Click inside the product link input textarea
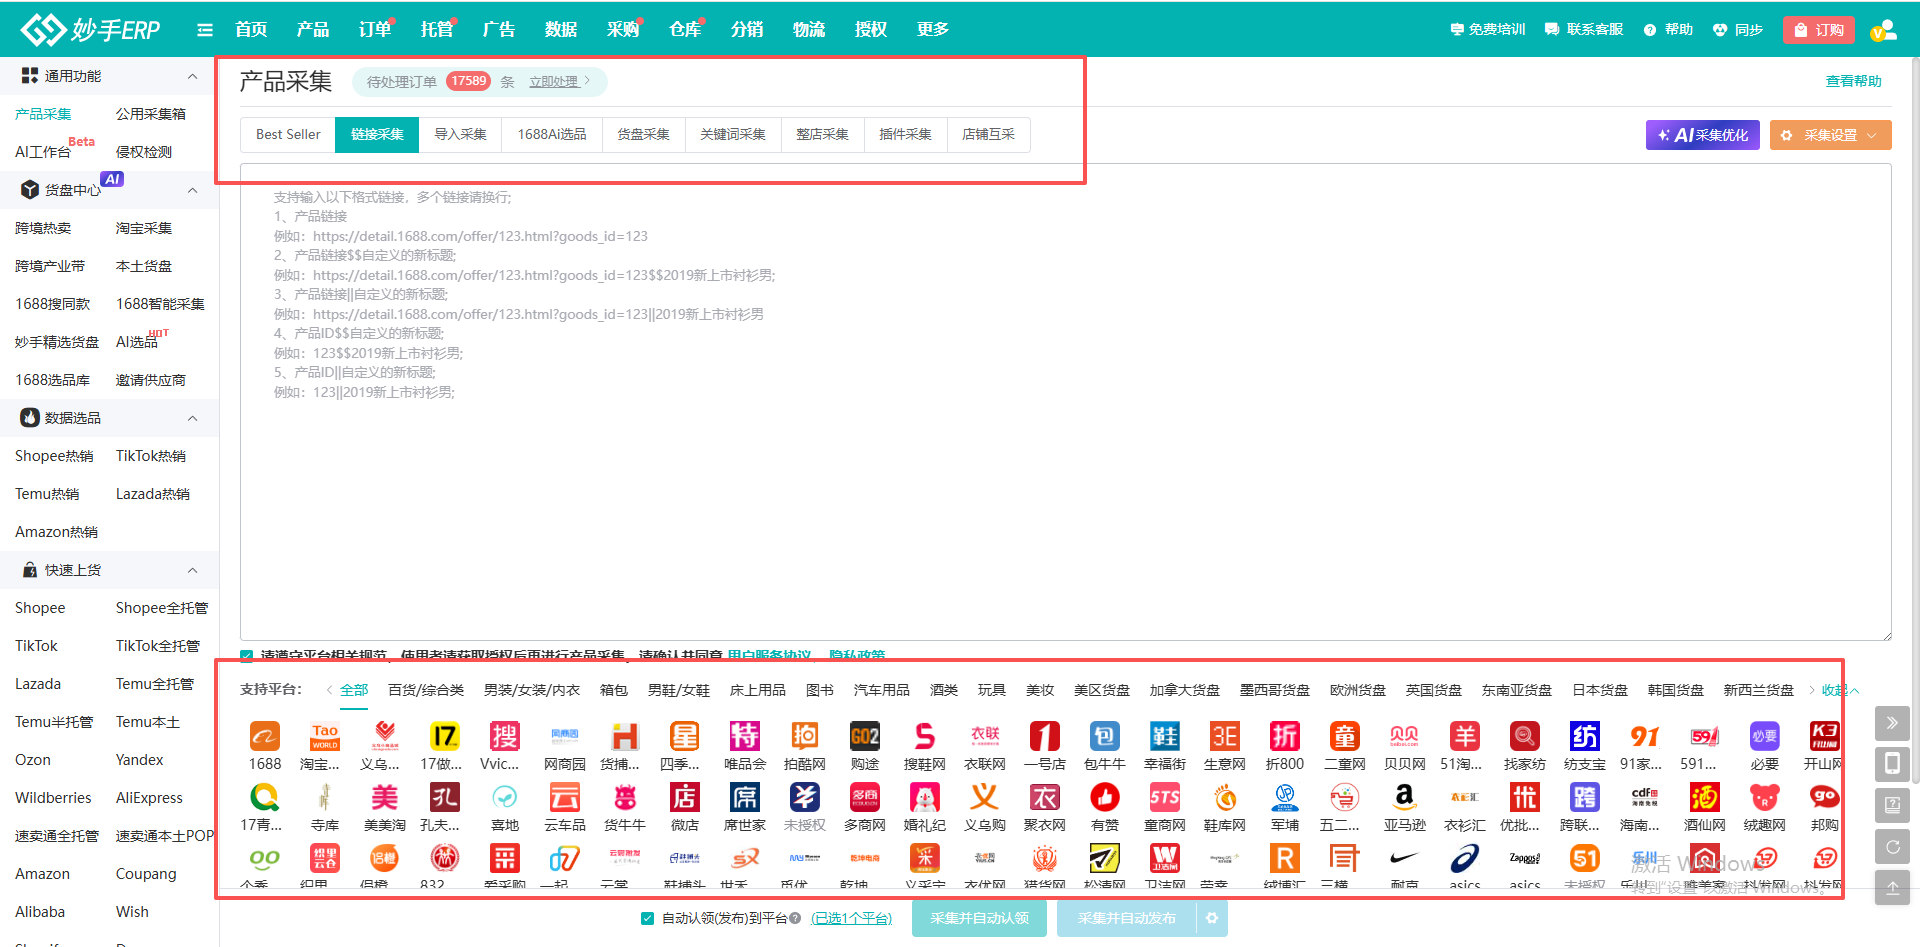 pos(1064,500)
